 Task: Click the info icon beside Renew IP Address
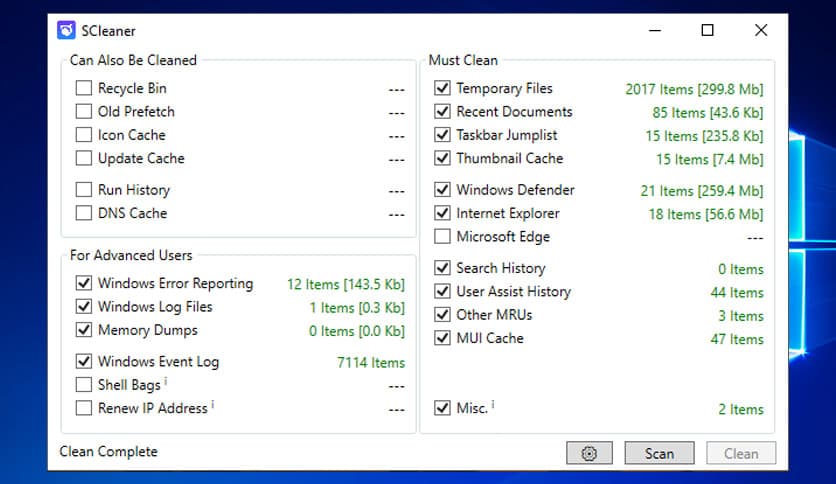click(x=213, y=404)
